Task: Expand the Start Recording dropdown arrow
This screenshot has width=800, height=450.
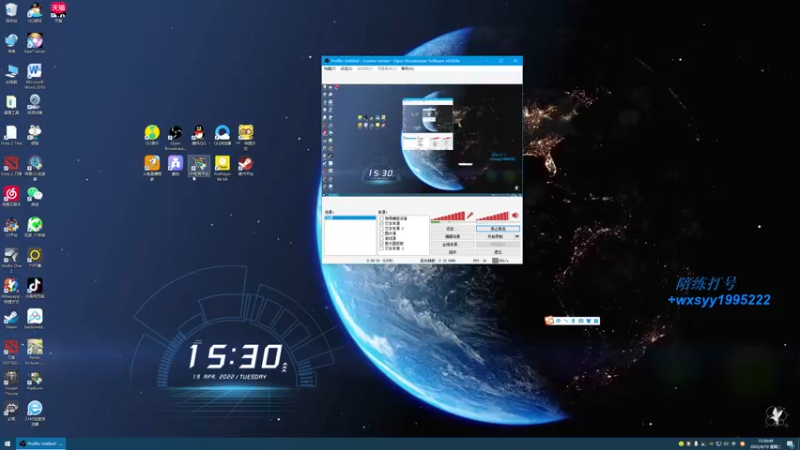Action: 517,237
